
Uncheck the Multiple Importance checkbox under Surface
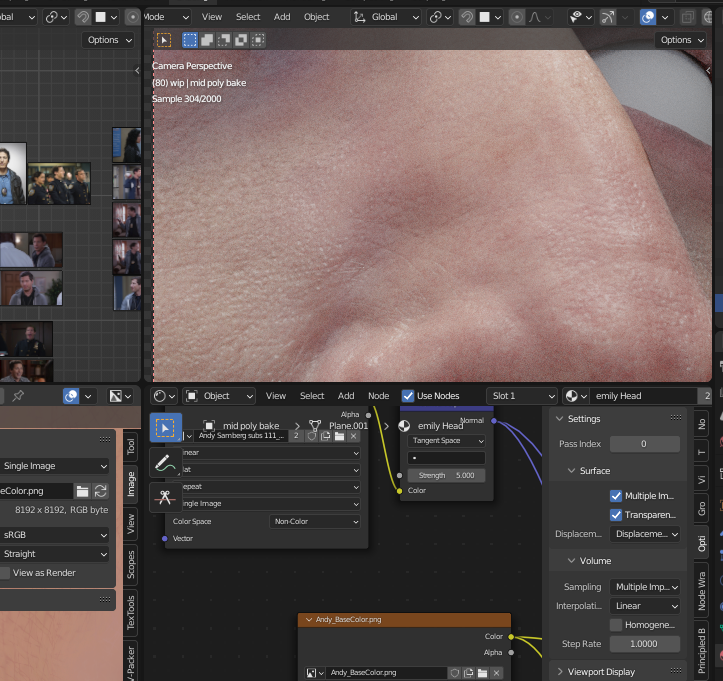[616, 496]
